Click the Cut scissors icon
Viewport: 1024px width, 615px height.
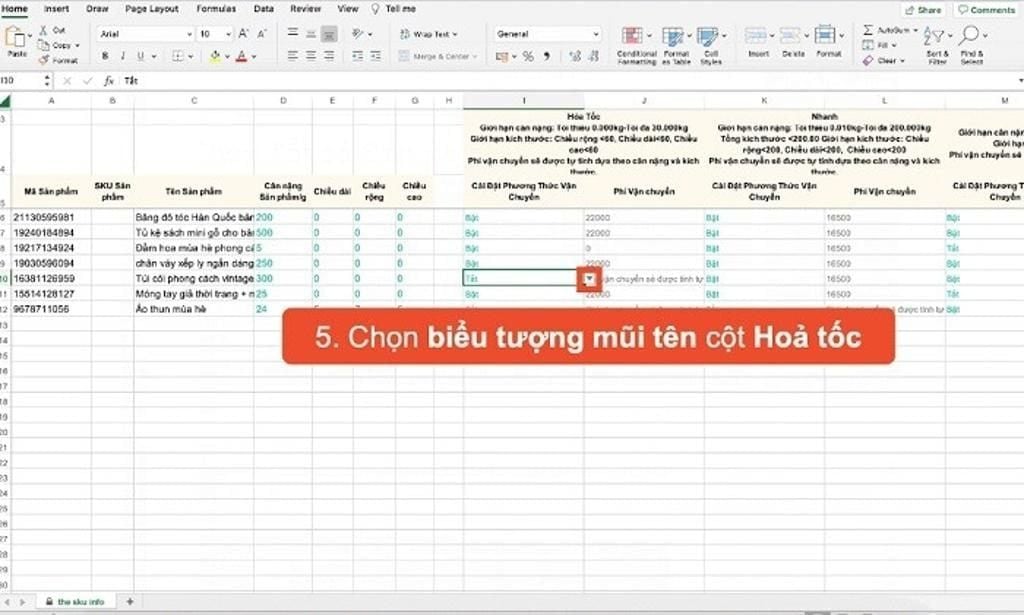point(45,31)
